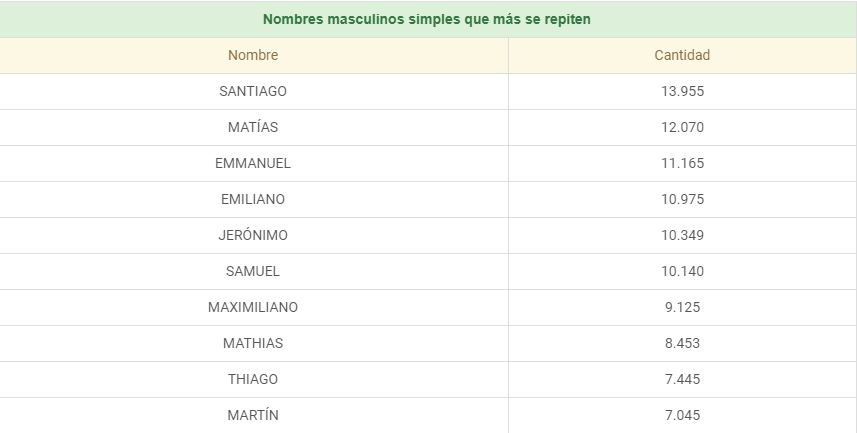
Task: Click the name MATHIAS
Action: [253, 343]
